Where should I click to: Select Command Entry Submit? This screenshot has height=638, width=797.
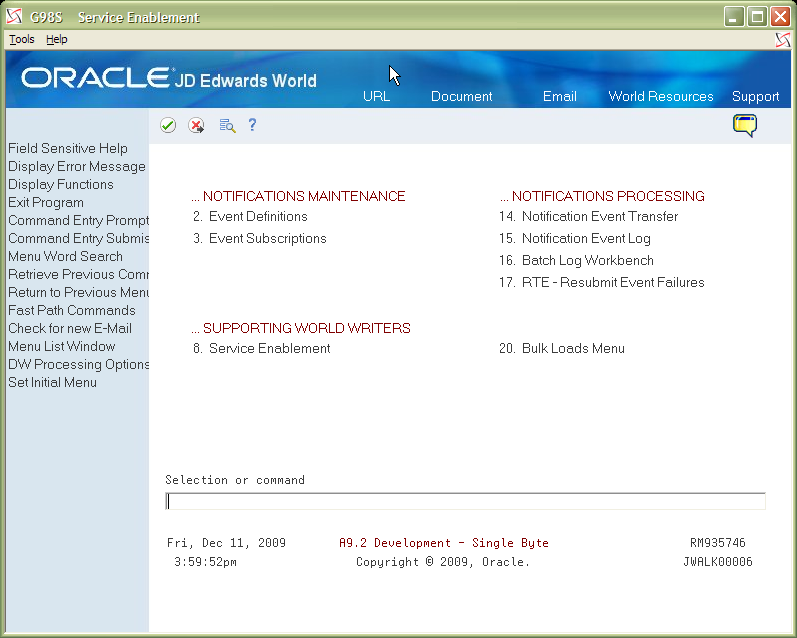78,238
